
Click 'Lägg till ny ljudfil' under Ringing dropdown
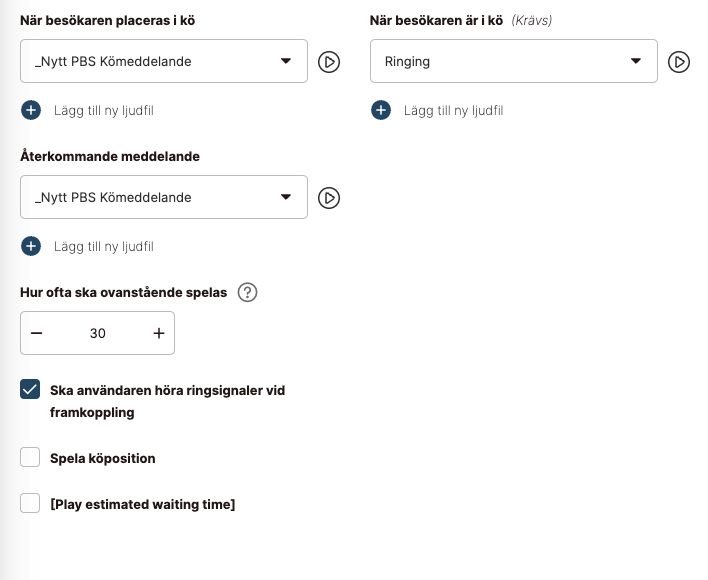[x=453, y=110]
